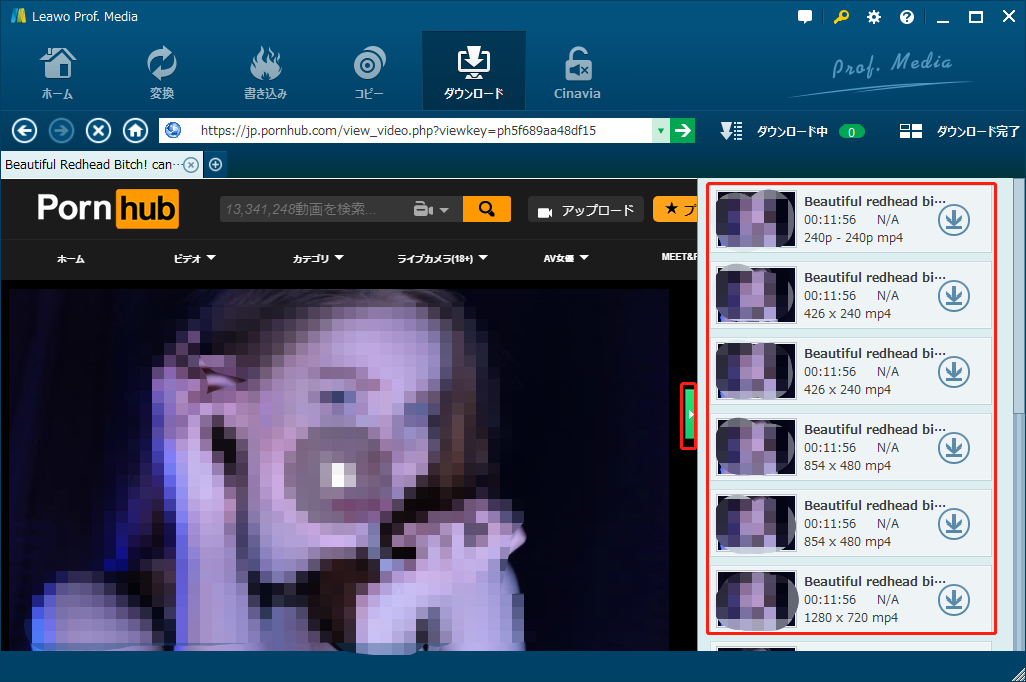Download the upper 854 x 480 mp4 entry
The height and width of the screenshot is (682, 1026).
coord(953,448)
